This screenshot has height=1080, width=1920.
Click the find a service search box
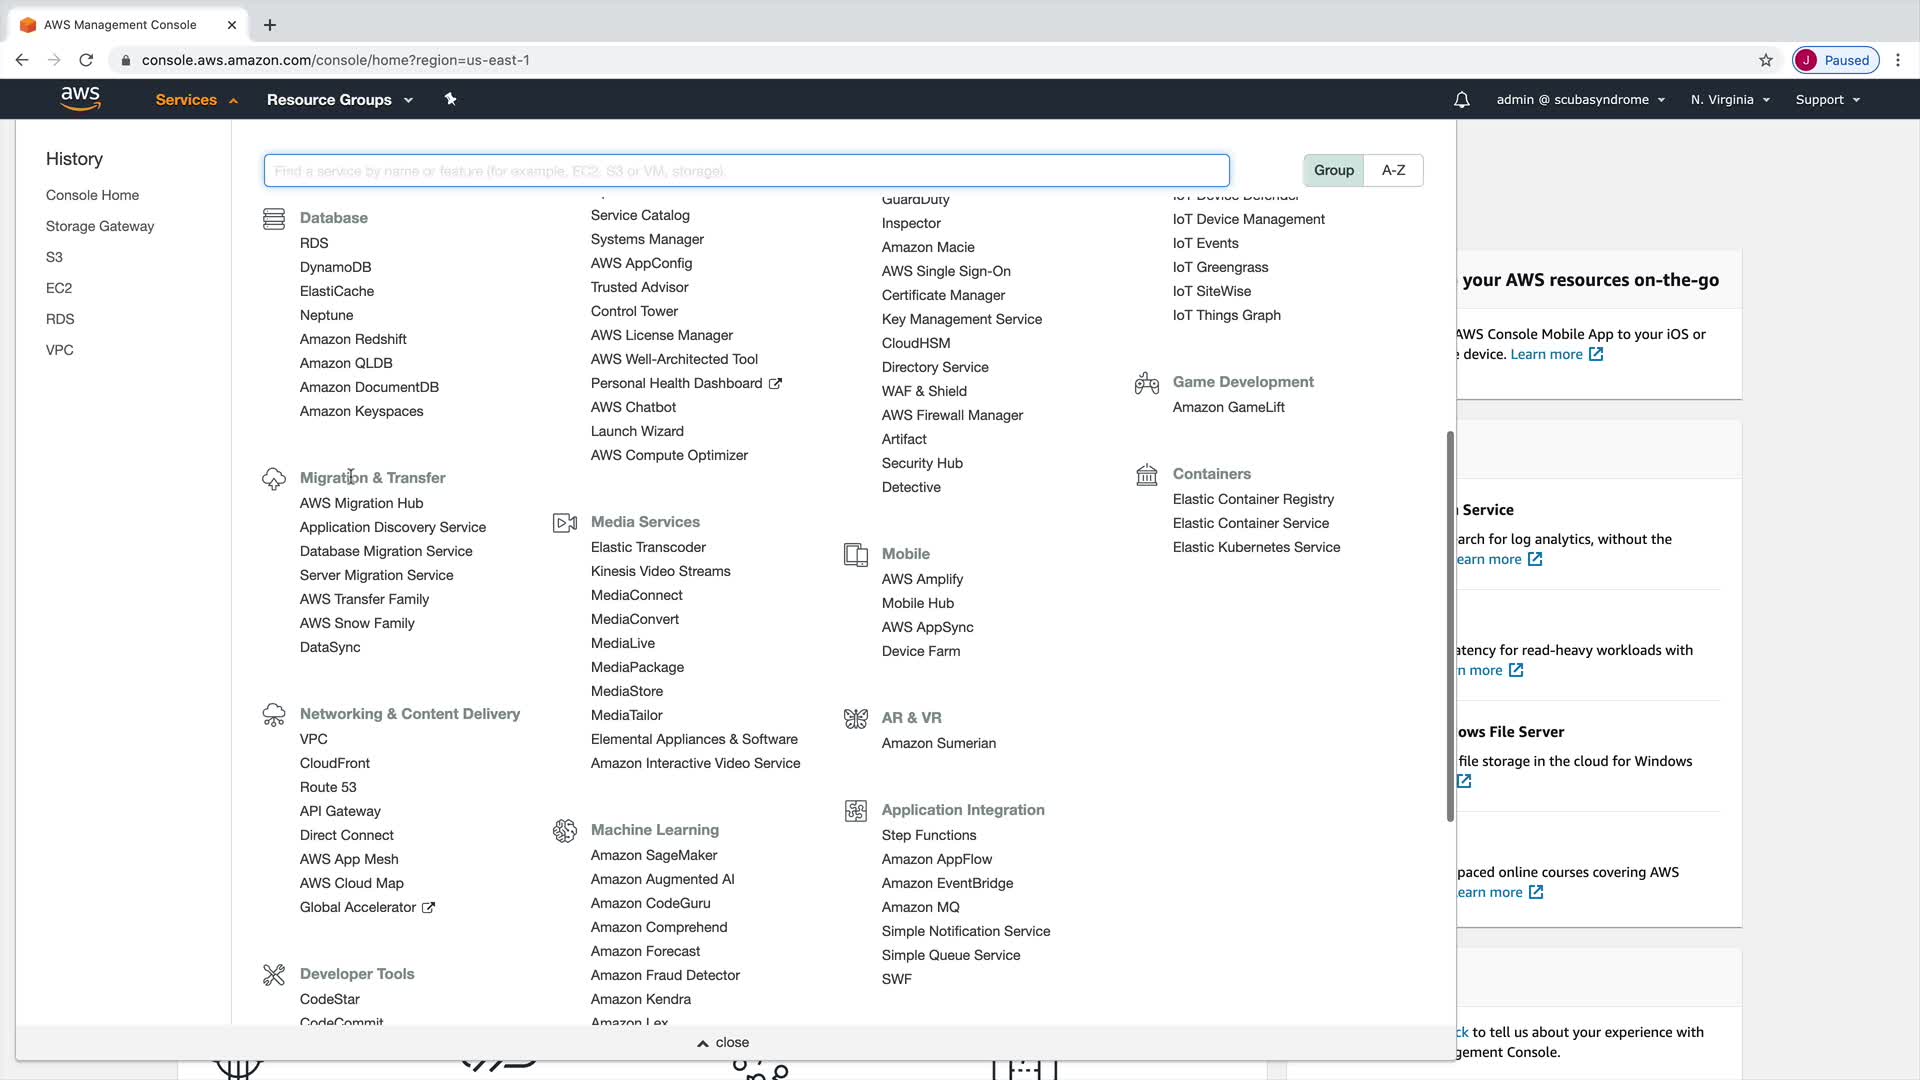746,171
